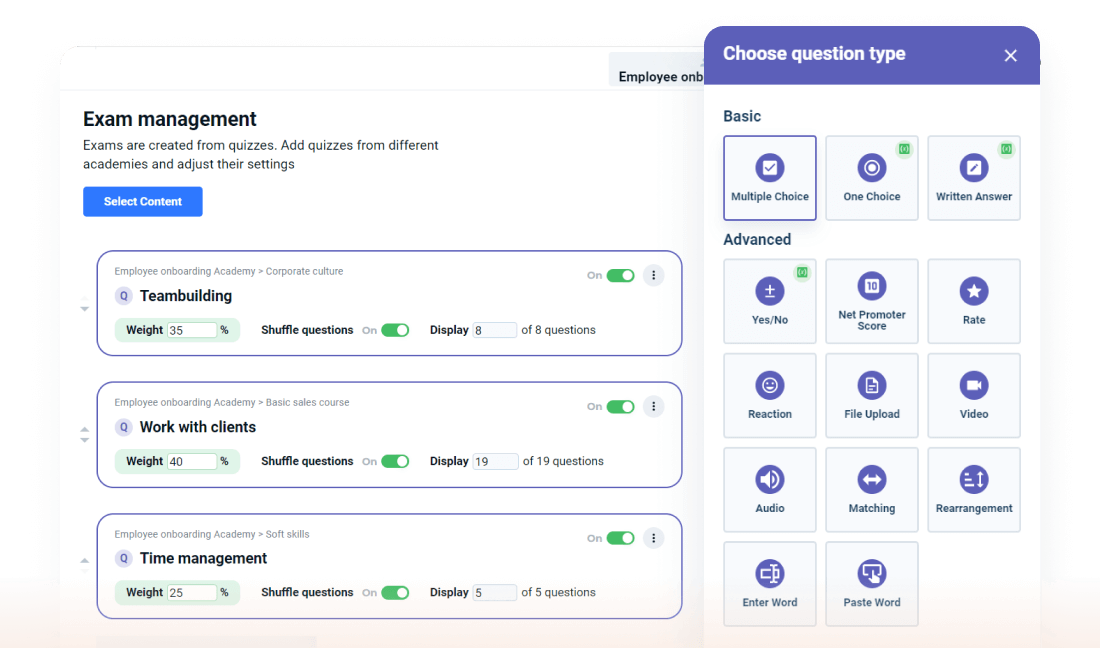Viewport: 1100px width, 648px height.
Task: Move Work with clients quiz up arrow
Action: tap(85, 430)
